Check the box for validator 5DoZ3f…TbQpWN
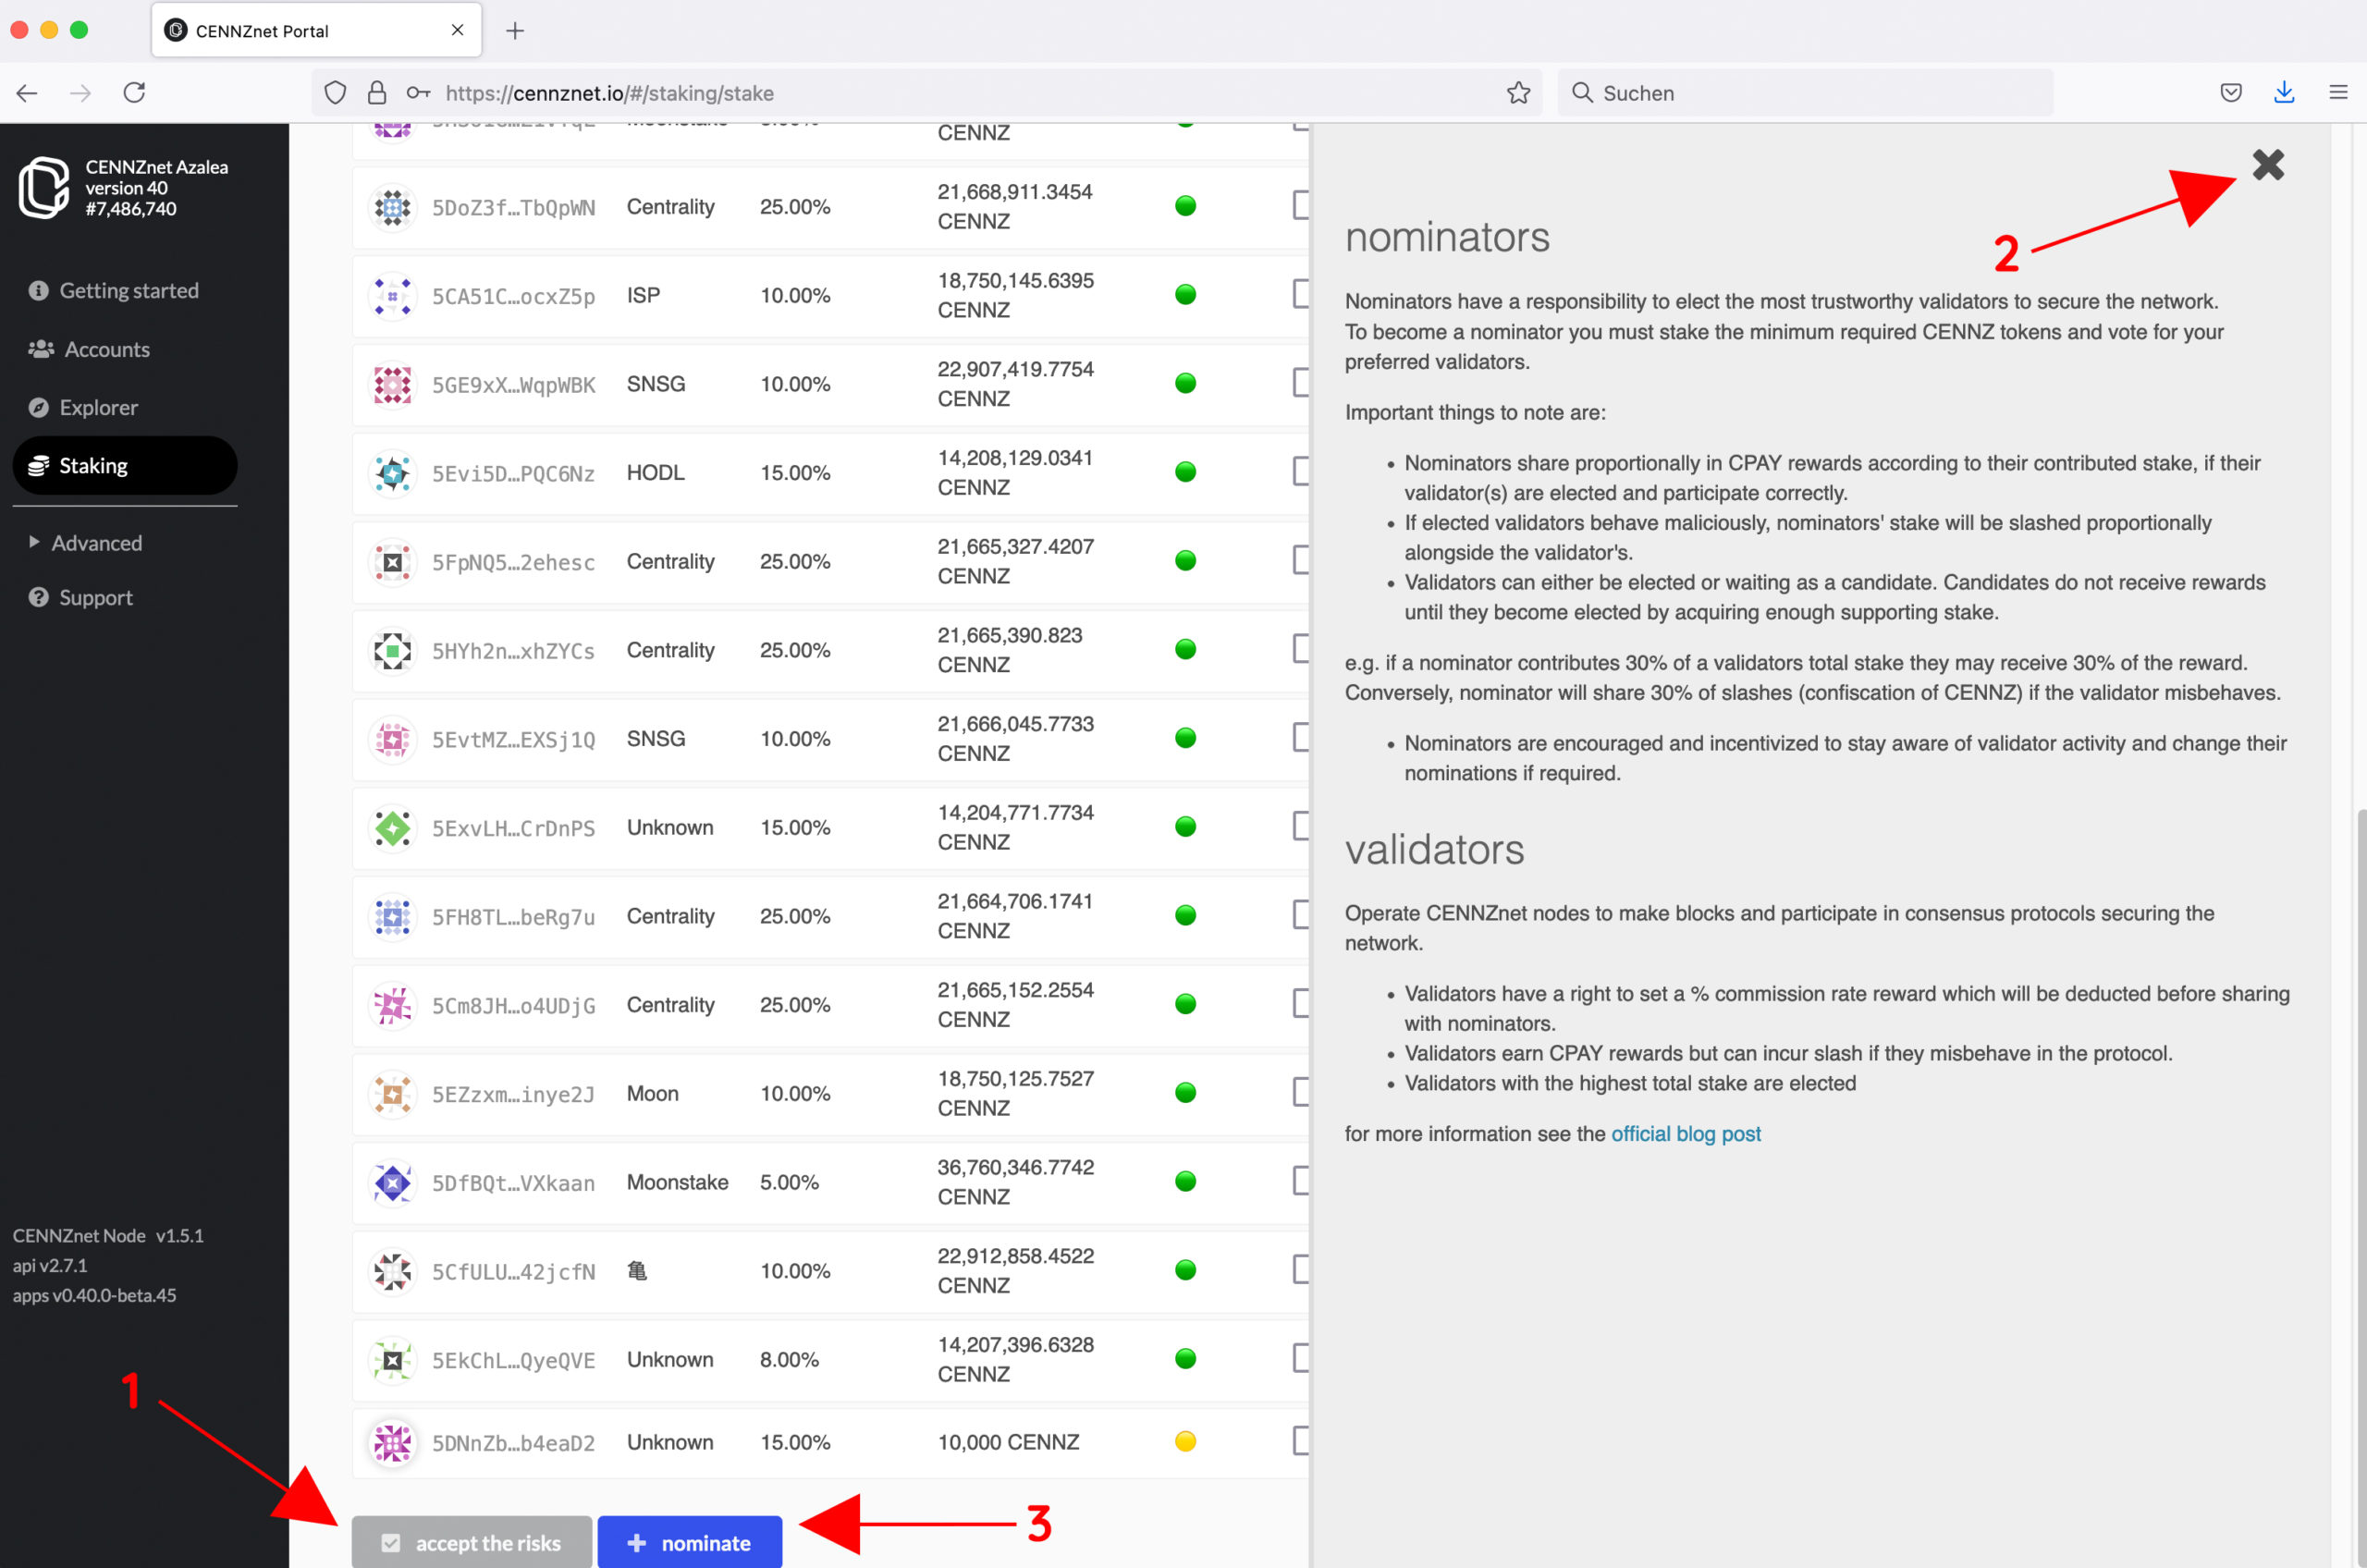Viewport: 2367px width, 1568px height. (1301, 205)
